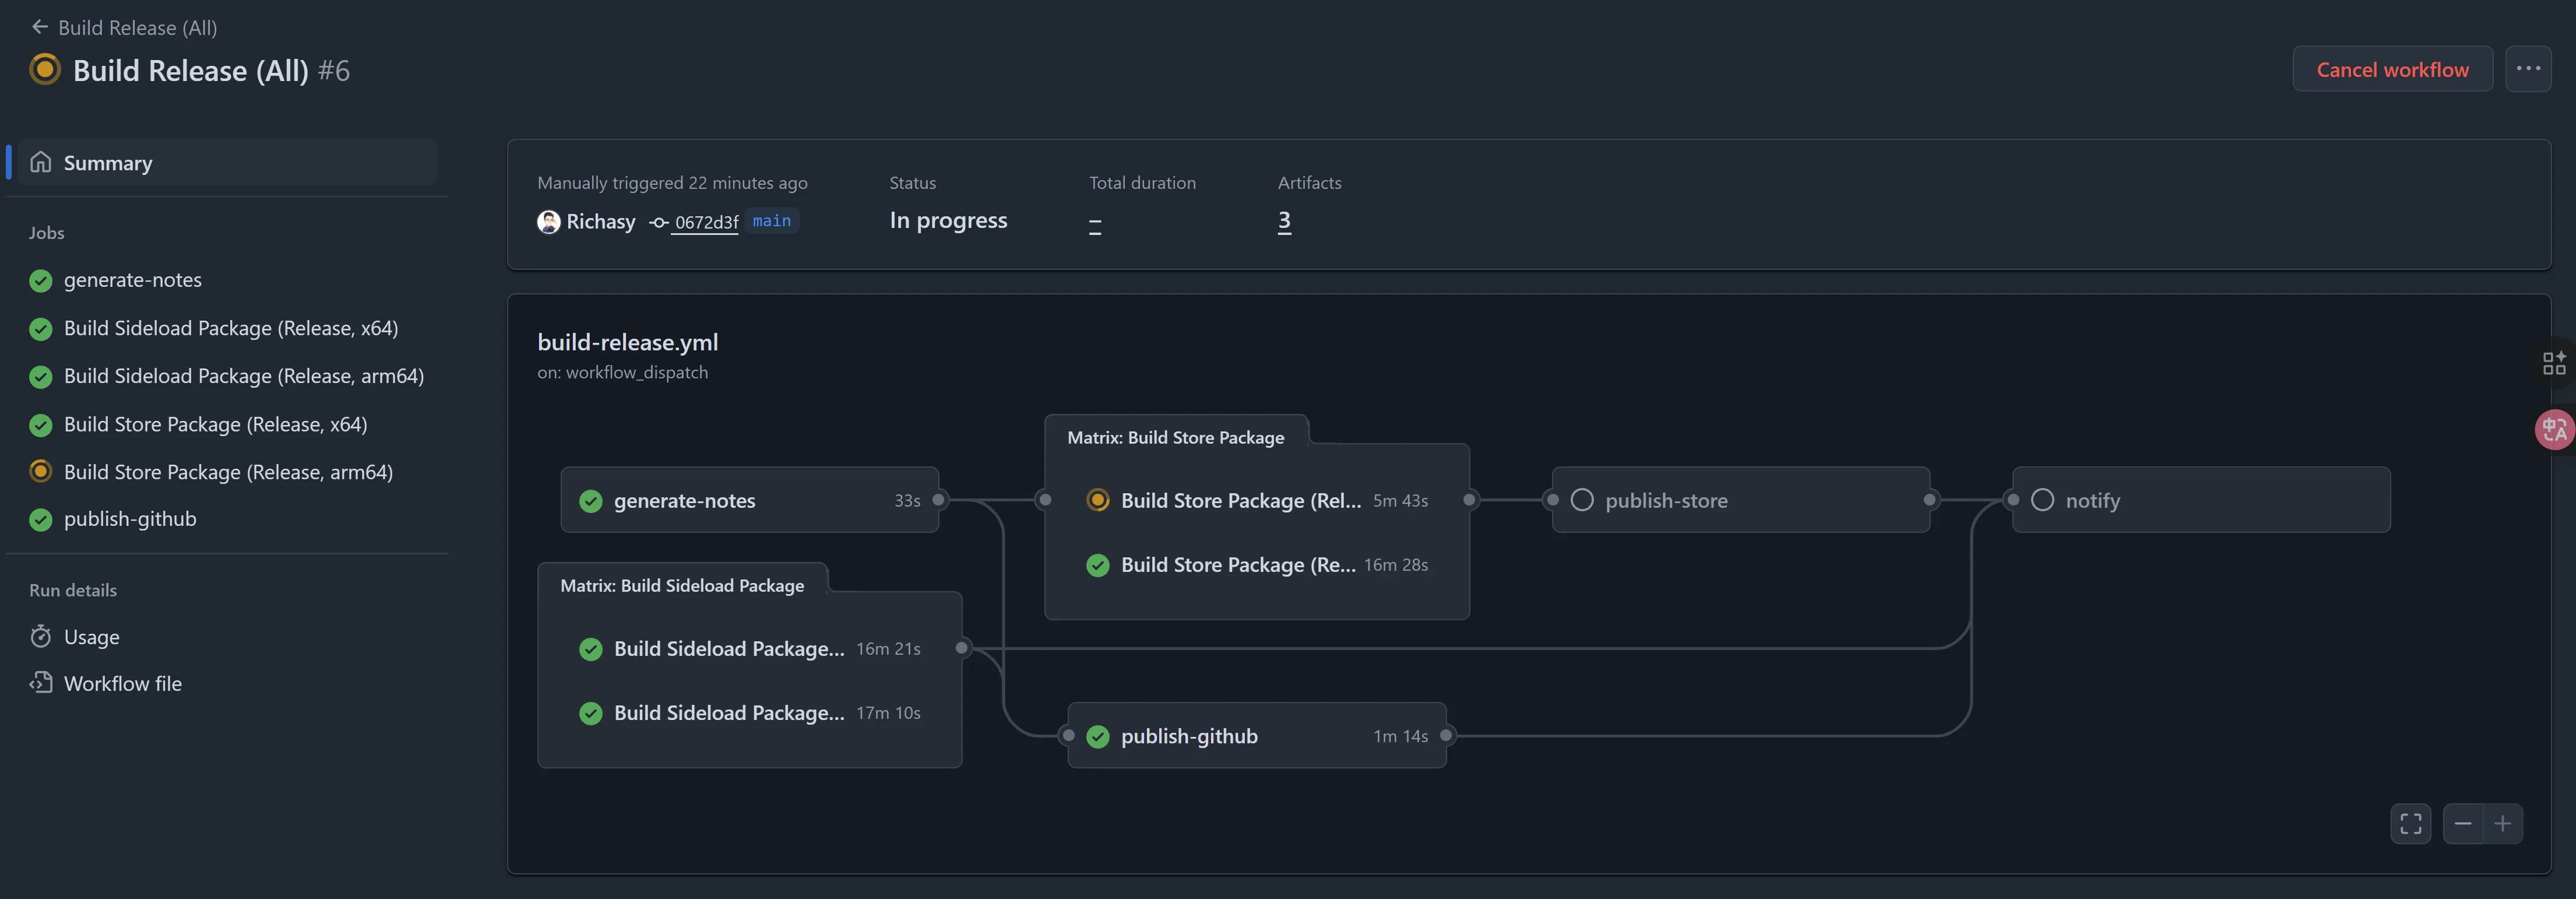Open the generate-notes job in sidebar
Viewport: 2576px width, 899px height.
[132, 280]
